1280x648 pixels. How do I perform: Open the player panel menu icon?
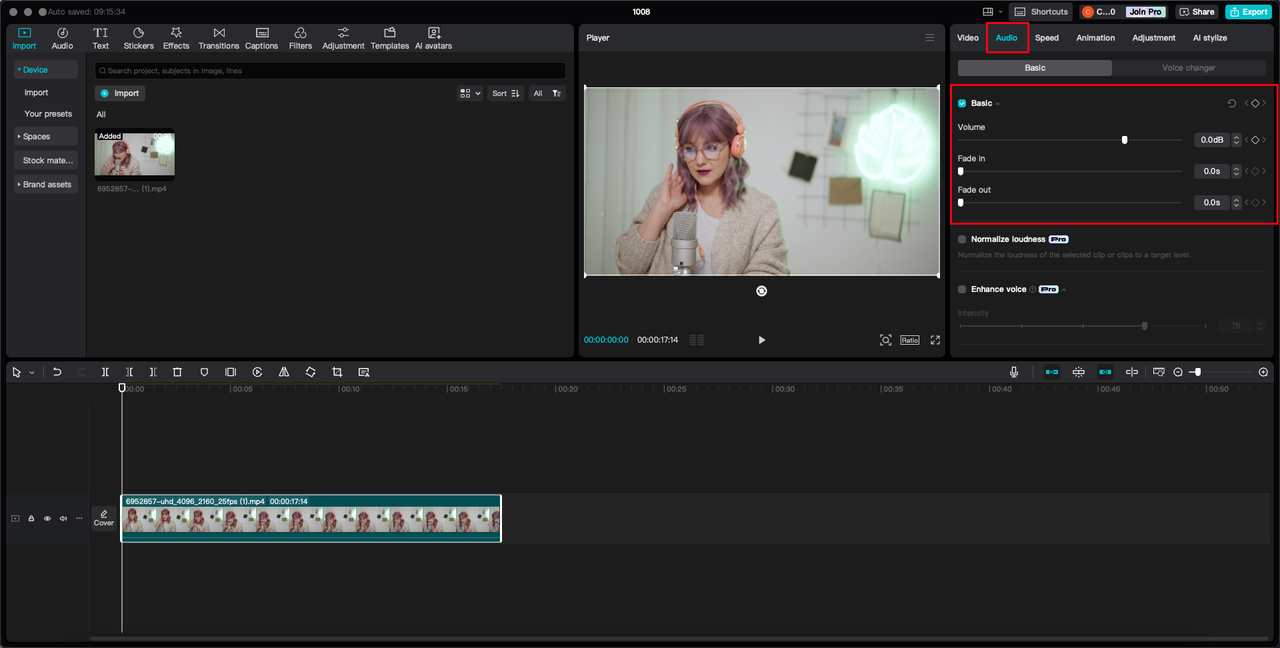pos(930,38)
